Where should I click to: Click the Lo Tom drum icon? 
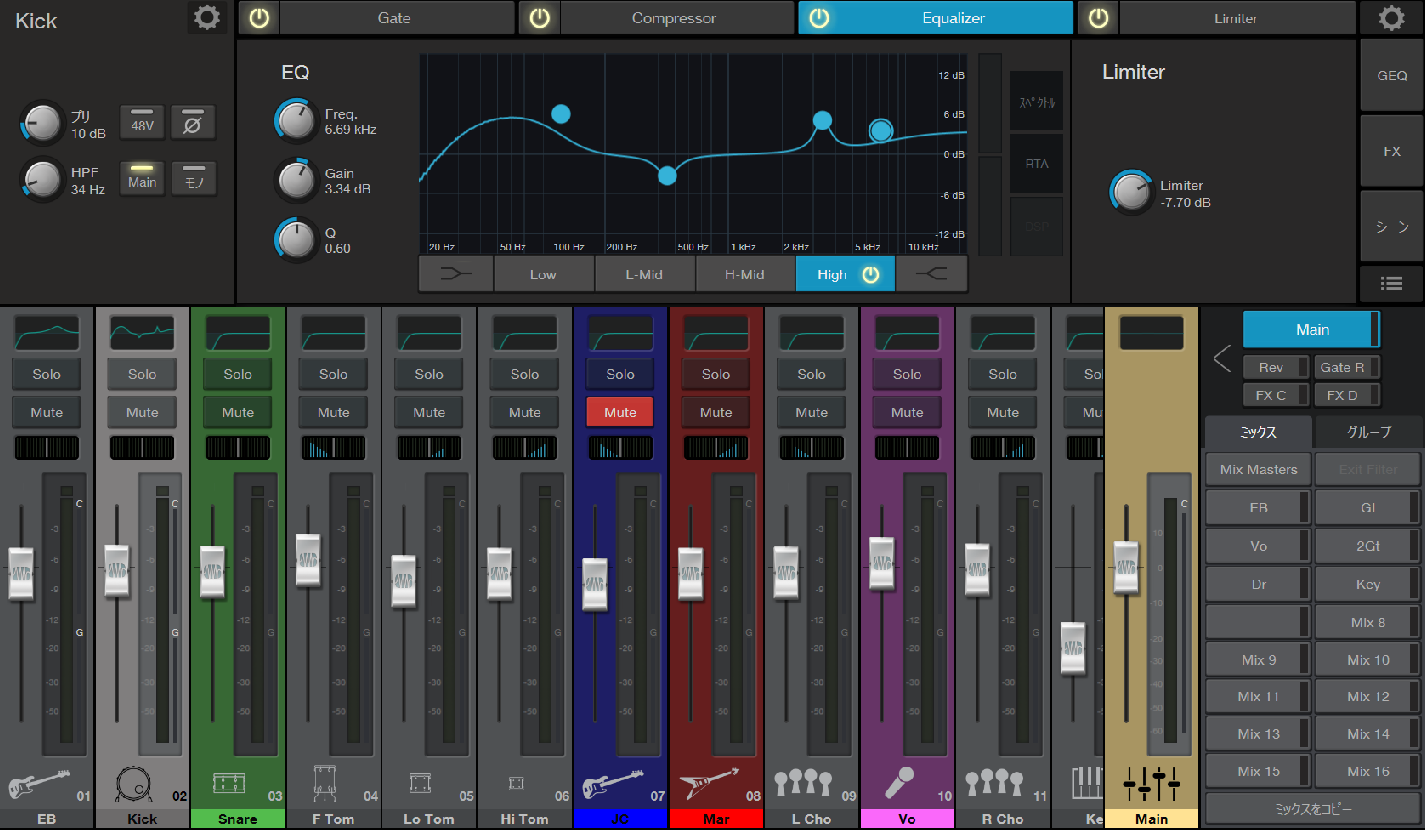pyautogui.click(x=420, y=782)
